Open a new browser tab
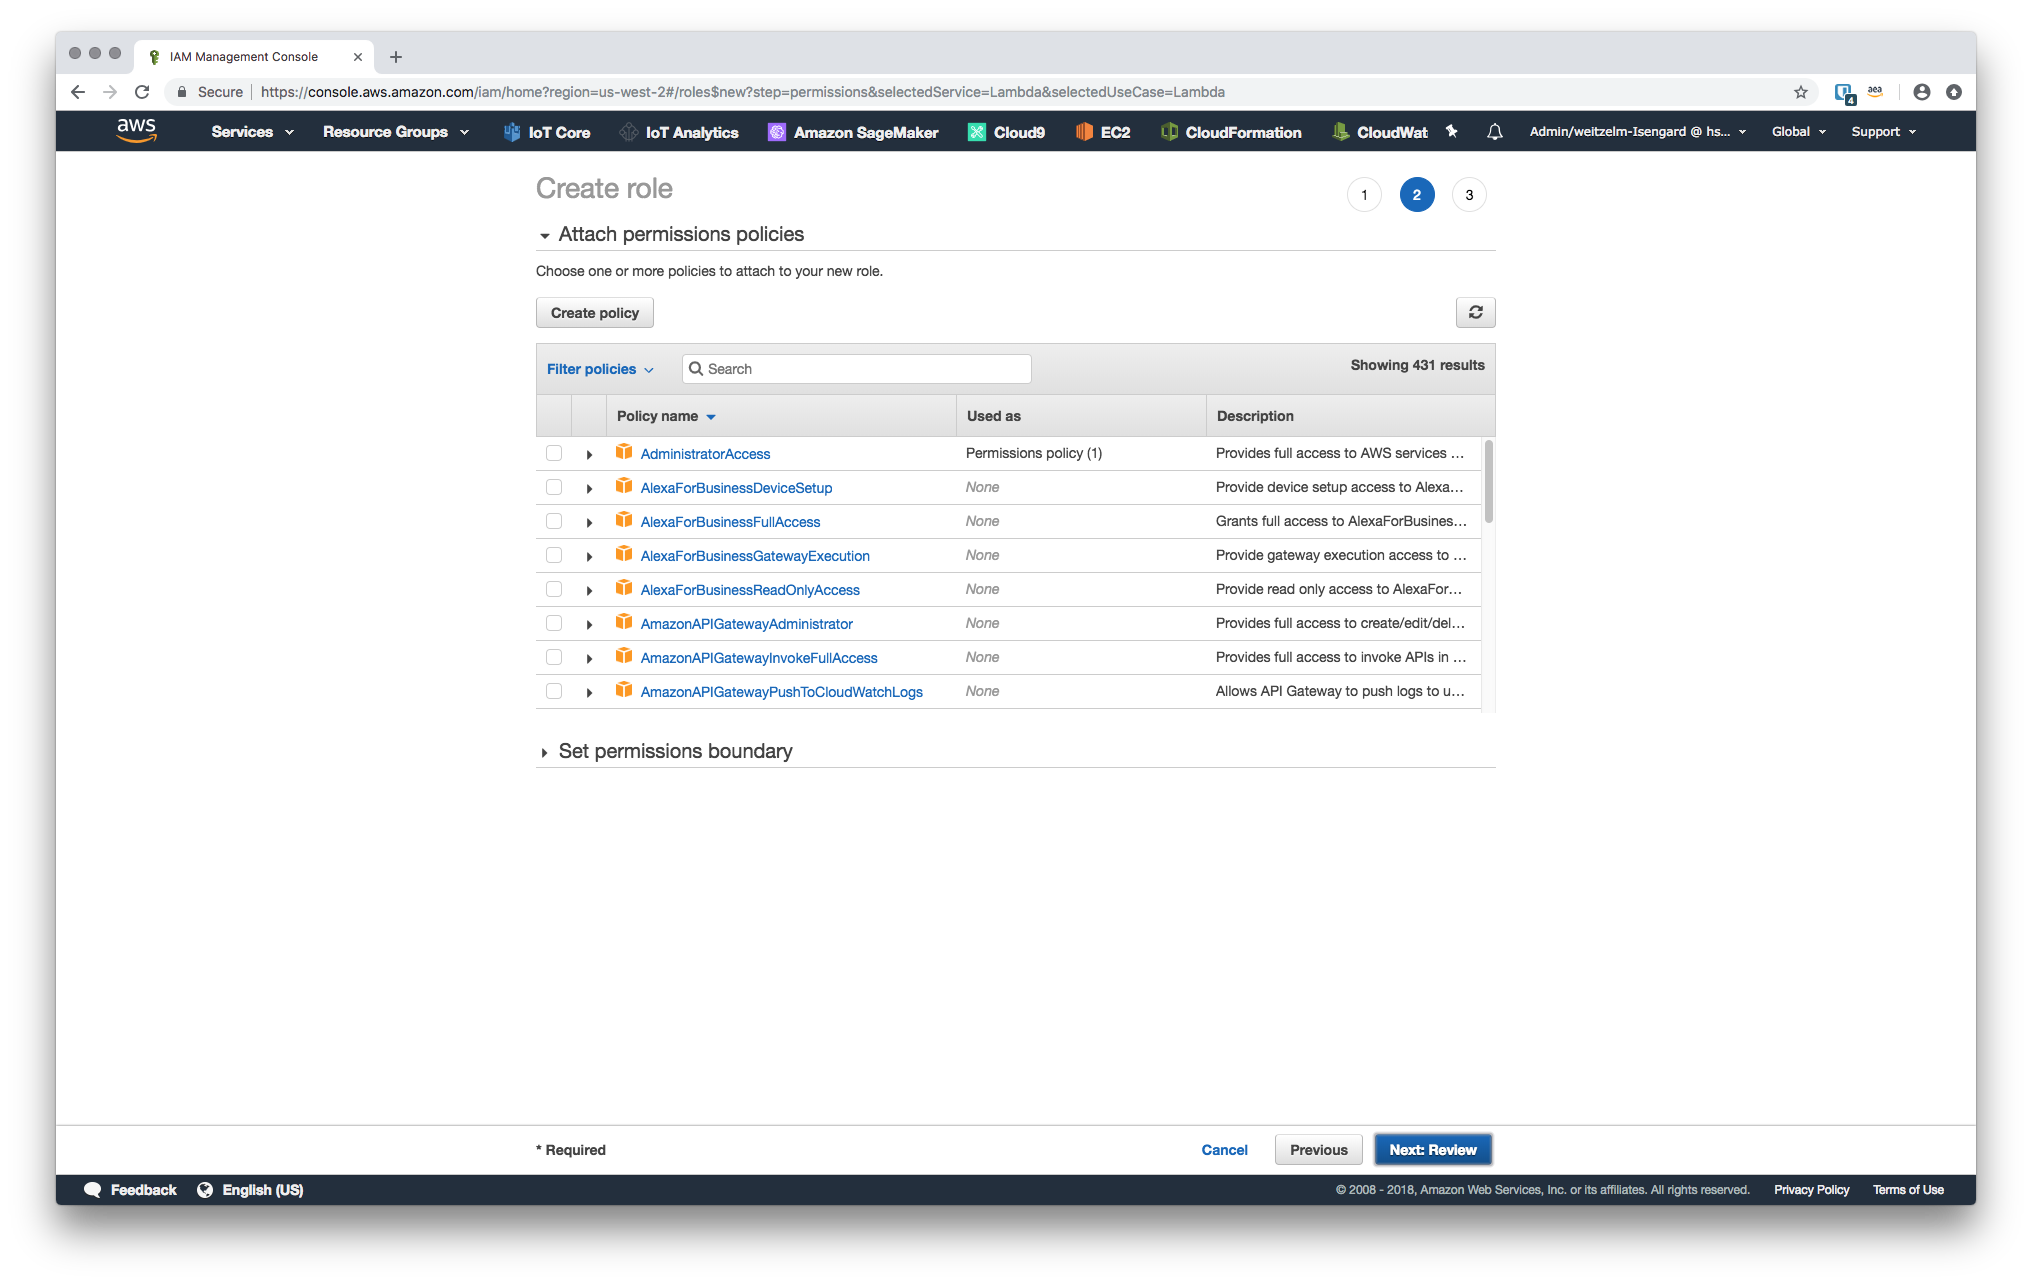 (x=396, y=57)
